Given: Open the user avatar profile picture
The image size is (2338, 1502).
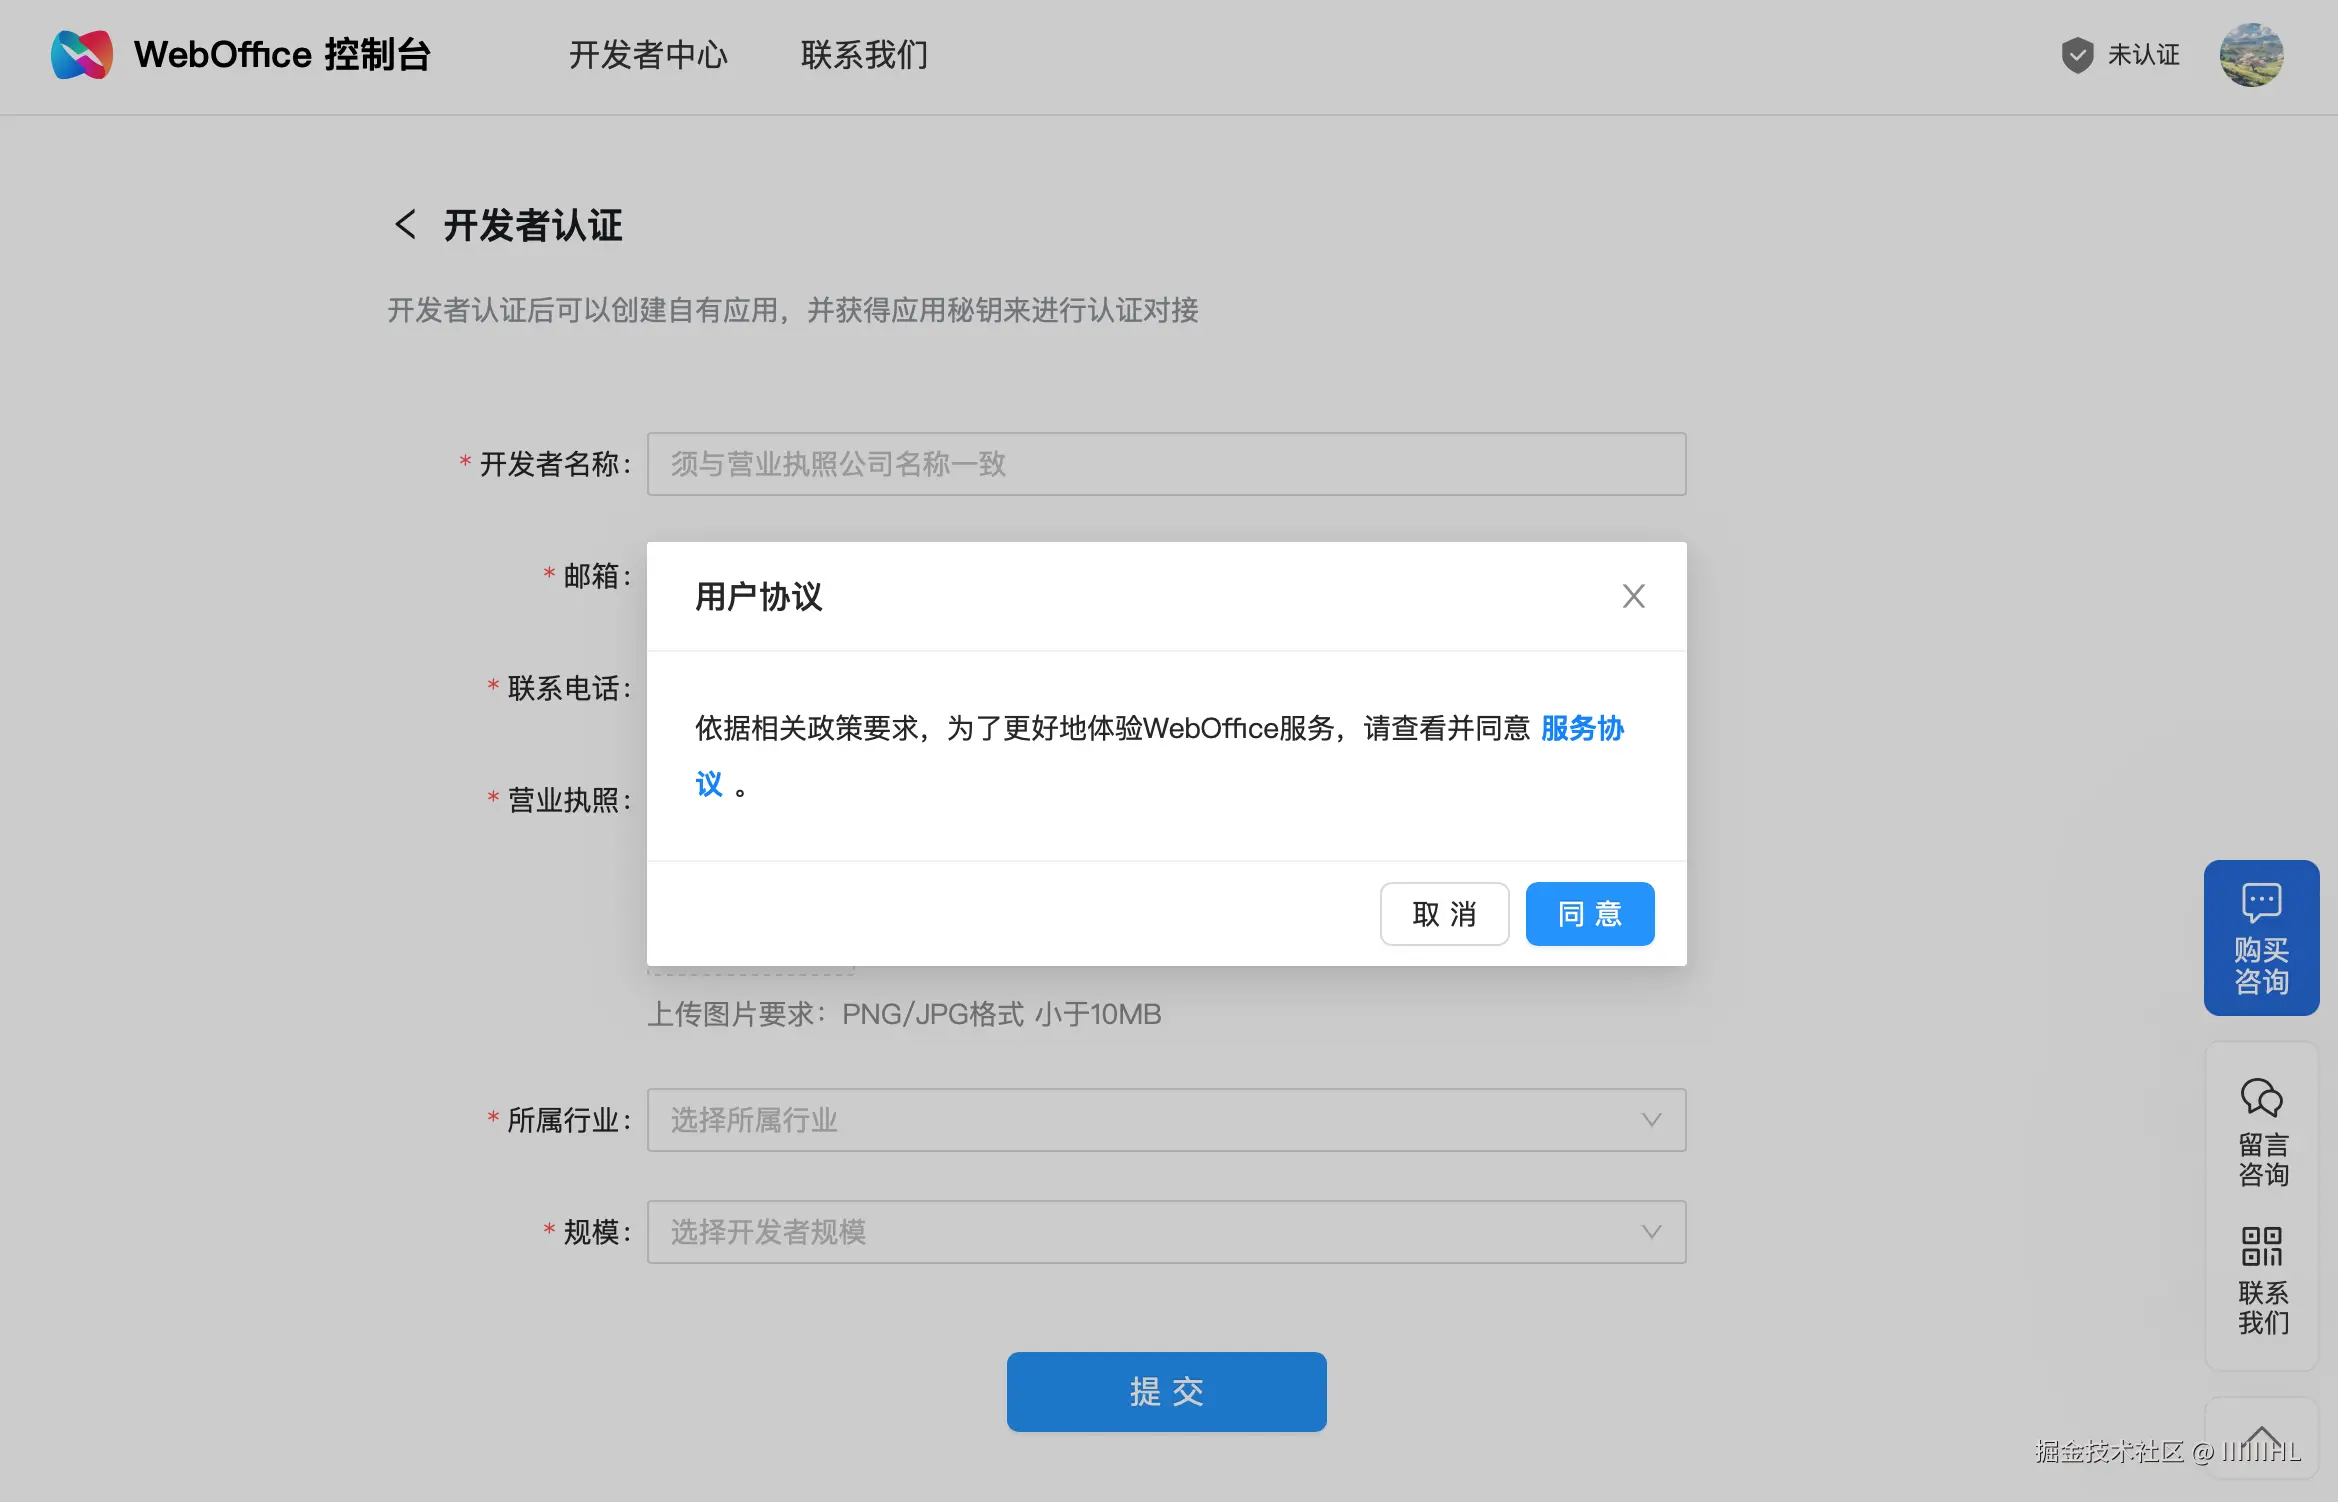Looking at the screenshot, I should pyautogui.click(x=2251, y=55).
